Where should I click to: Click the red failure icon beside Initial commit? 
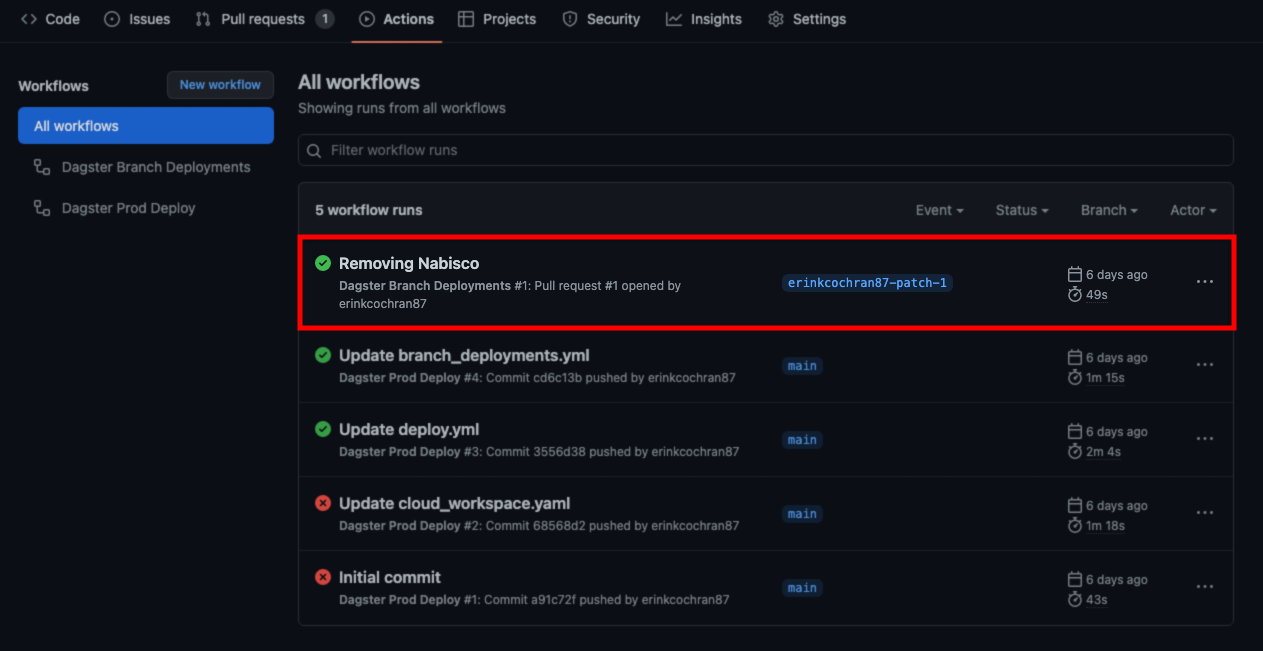pos(322,577)
